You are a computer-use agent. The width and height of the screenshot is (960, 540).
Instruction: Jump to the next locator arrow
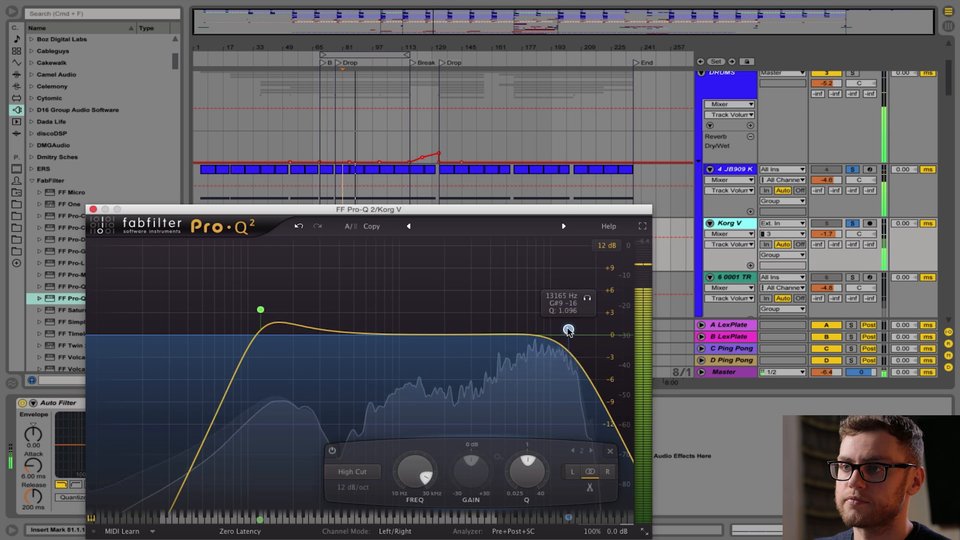pyautogui.click(x=732, y=61)
